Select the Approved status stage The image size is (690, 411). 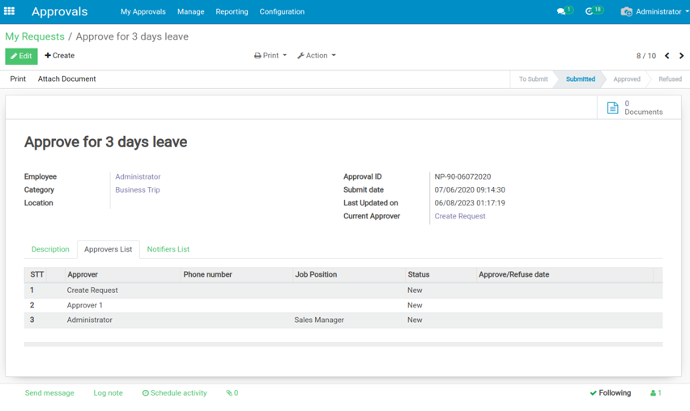tap(627, 79)
